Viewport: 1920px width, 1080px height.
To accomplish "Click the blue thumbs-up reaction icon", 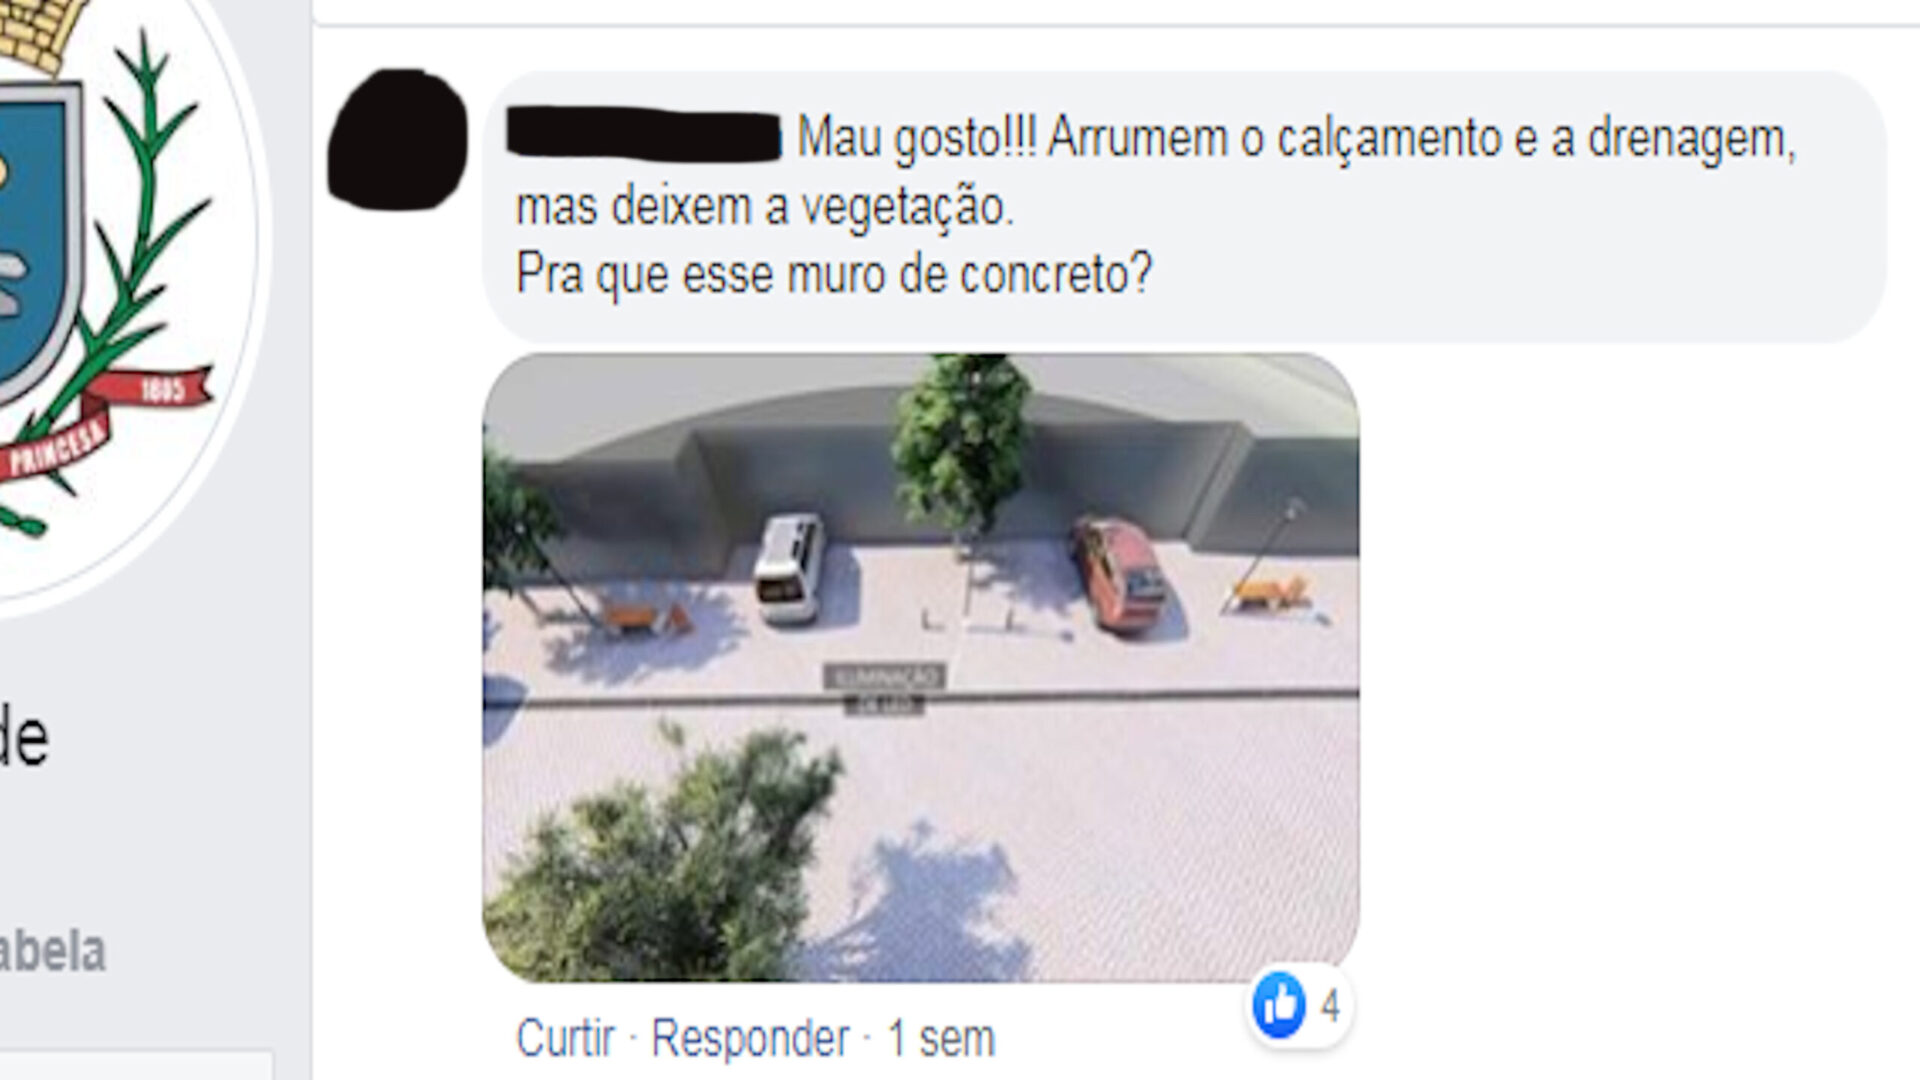I will pos(1279,1004).
